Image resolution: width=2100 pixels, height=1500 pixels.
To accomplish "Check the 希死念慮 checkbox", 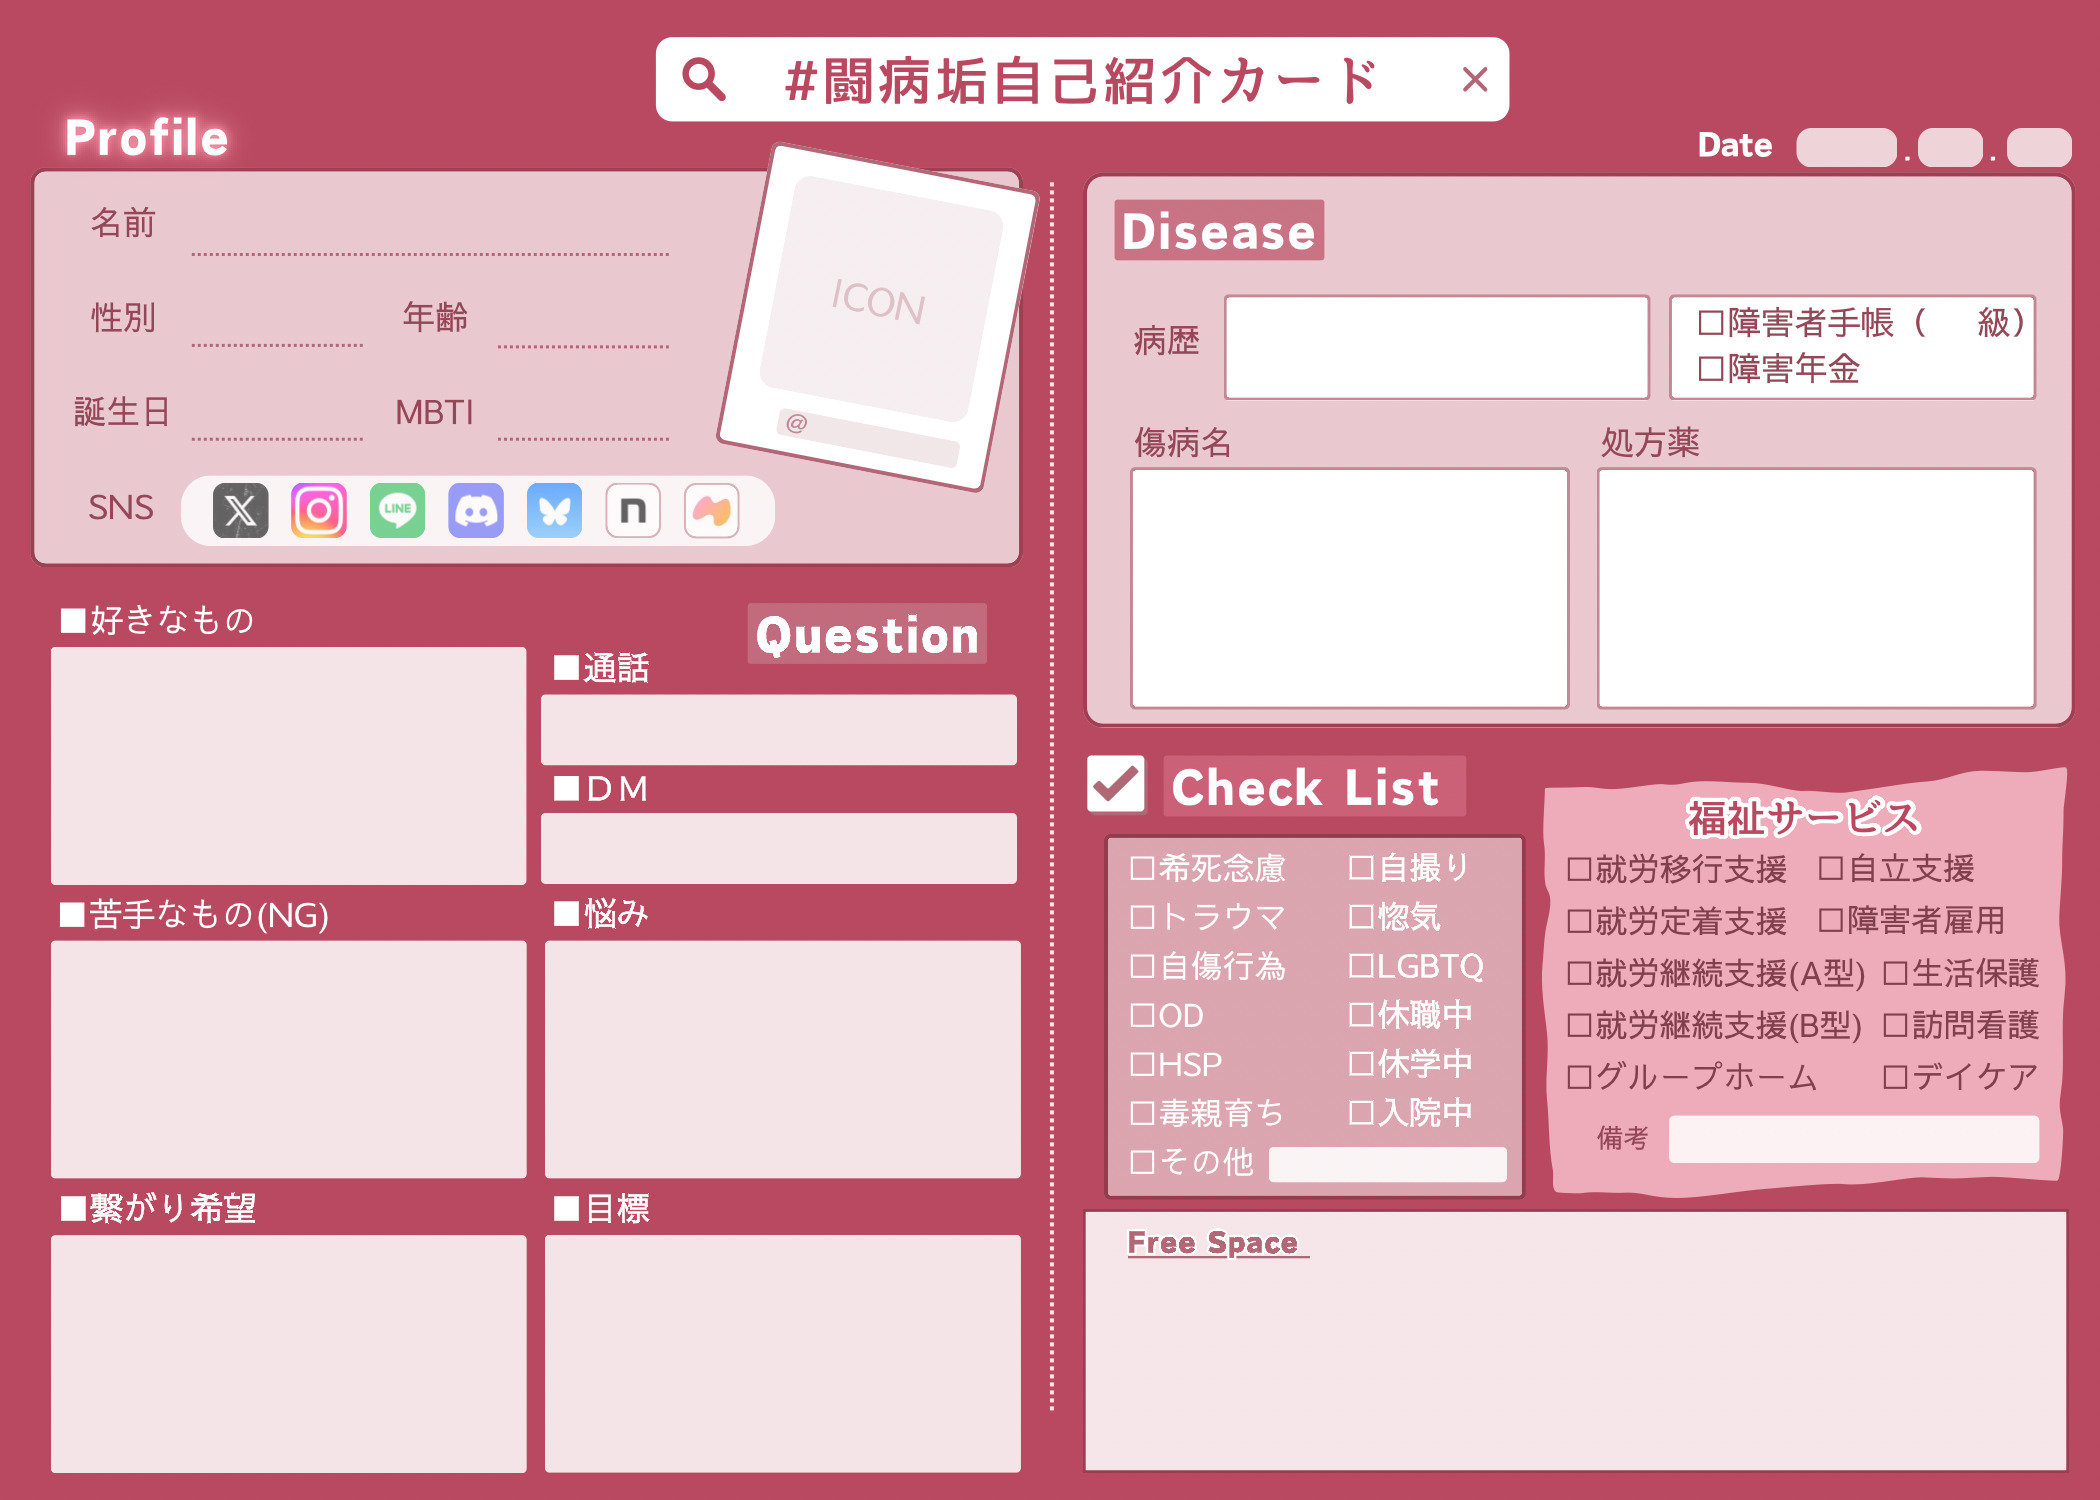I will click(1142, 868).
